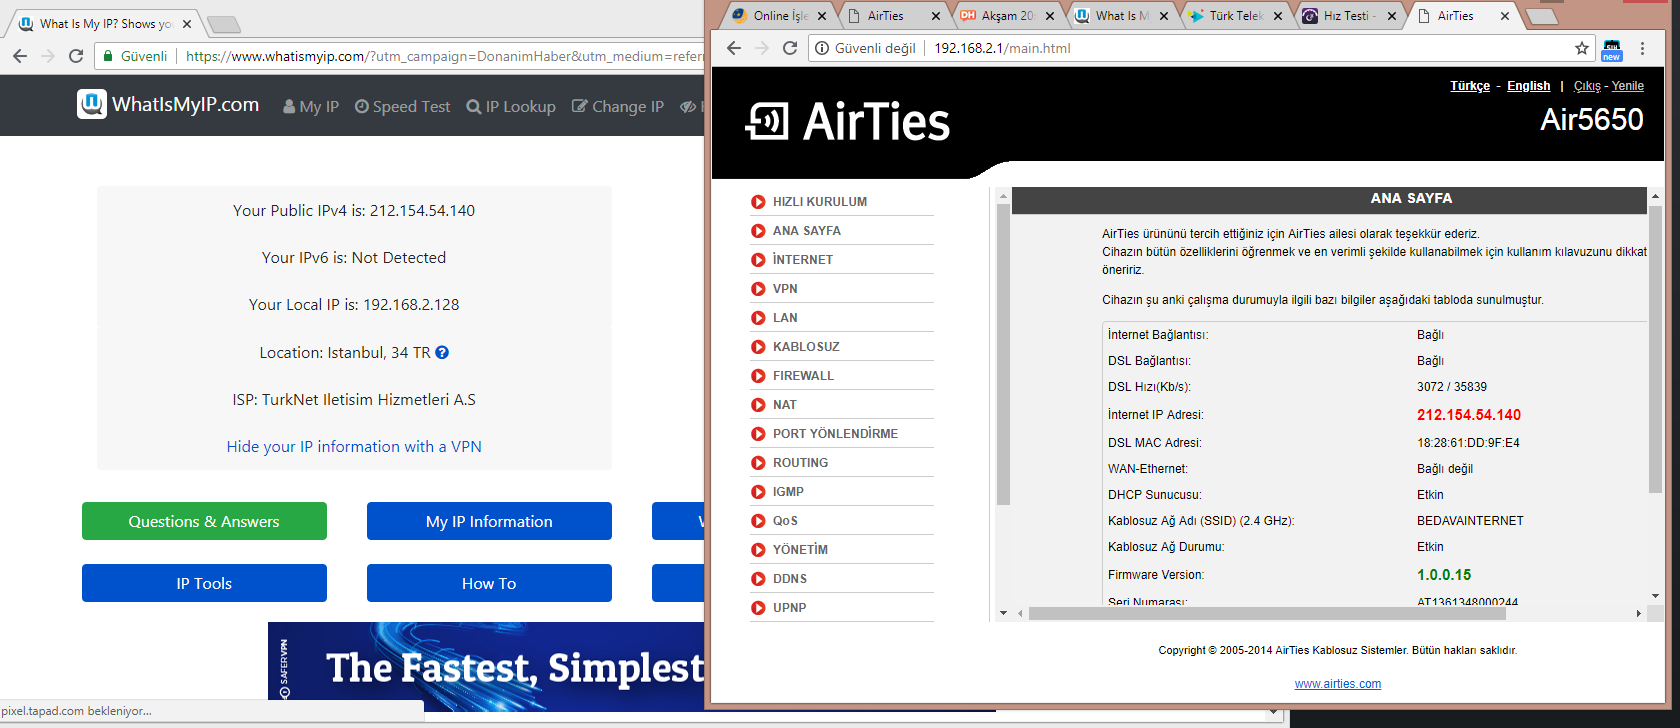Open the Speed Test menu item

click(x=403, y=106)
